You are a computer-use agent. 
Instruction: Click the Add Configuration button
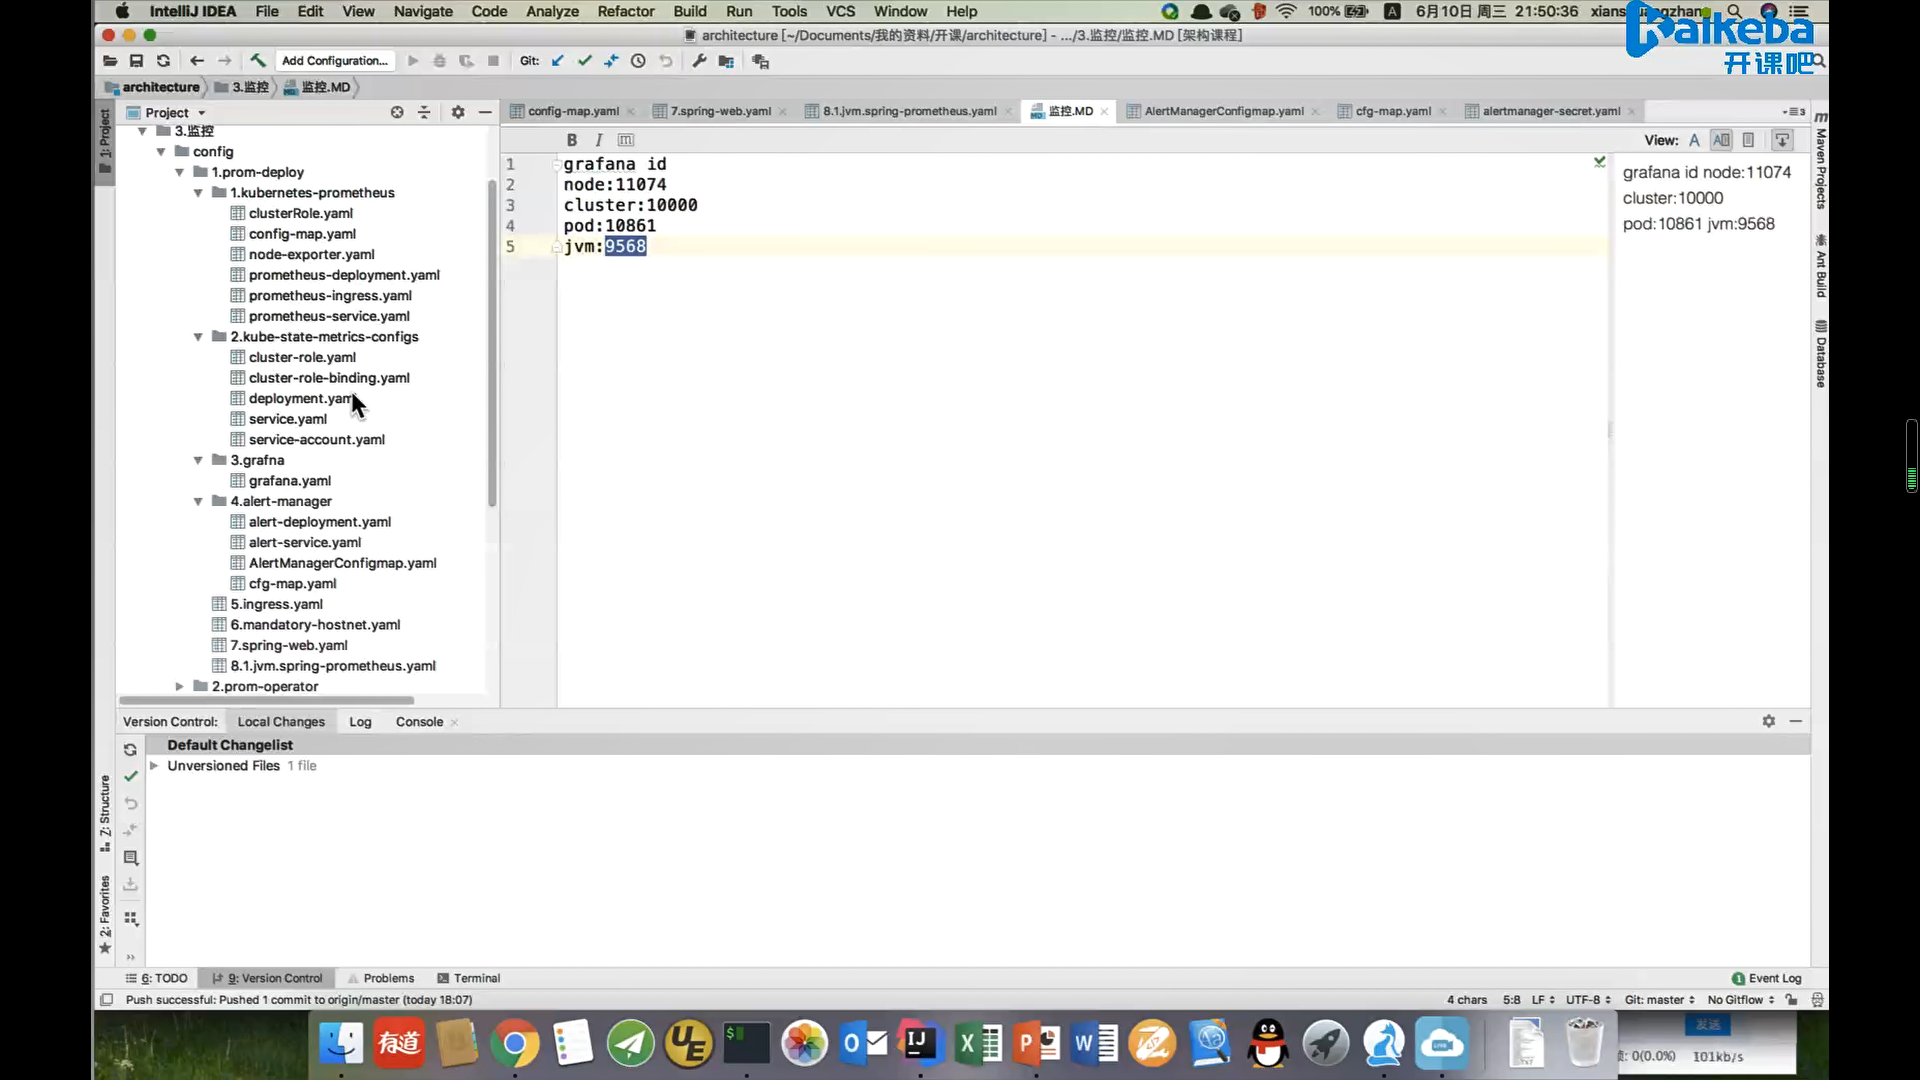[x=334, y=61]
